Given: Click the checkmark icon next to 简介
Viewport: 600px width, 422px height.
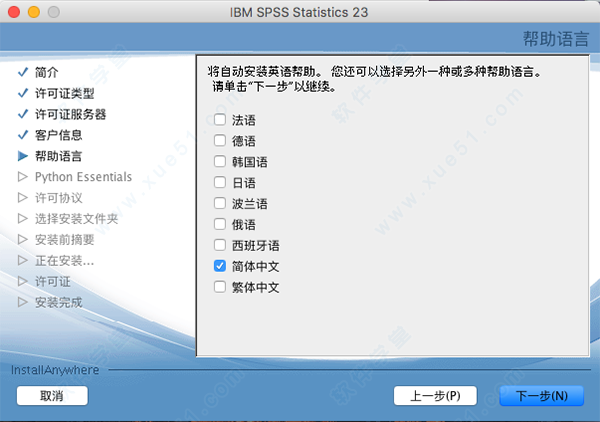Looking at the screenshot, I should (x=23, y=73).
